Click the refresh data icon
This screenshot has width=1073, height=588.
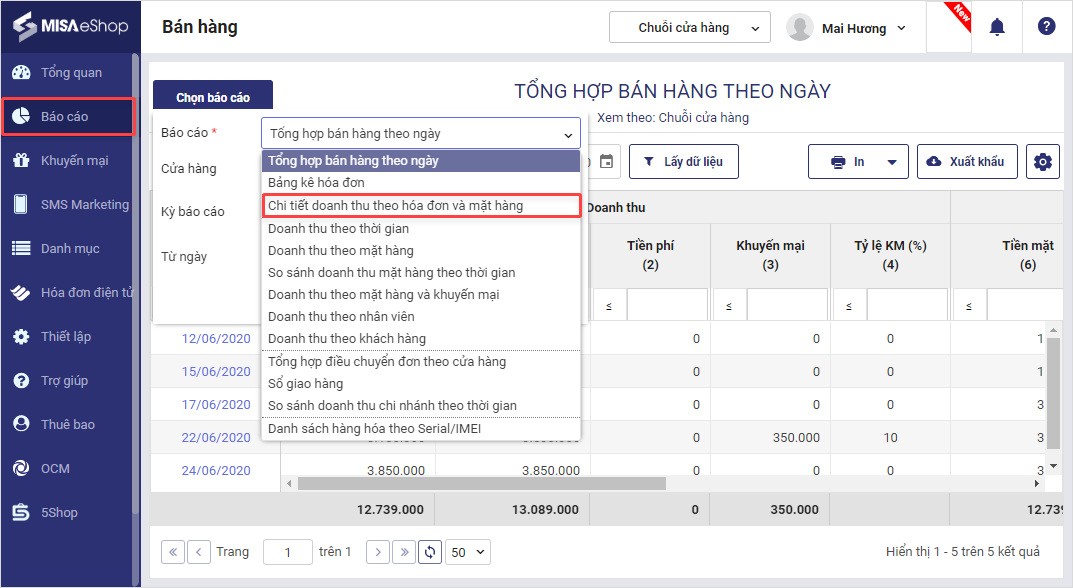pyautogui.click(x=430, y=552)
